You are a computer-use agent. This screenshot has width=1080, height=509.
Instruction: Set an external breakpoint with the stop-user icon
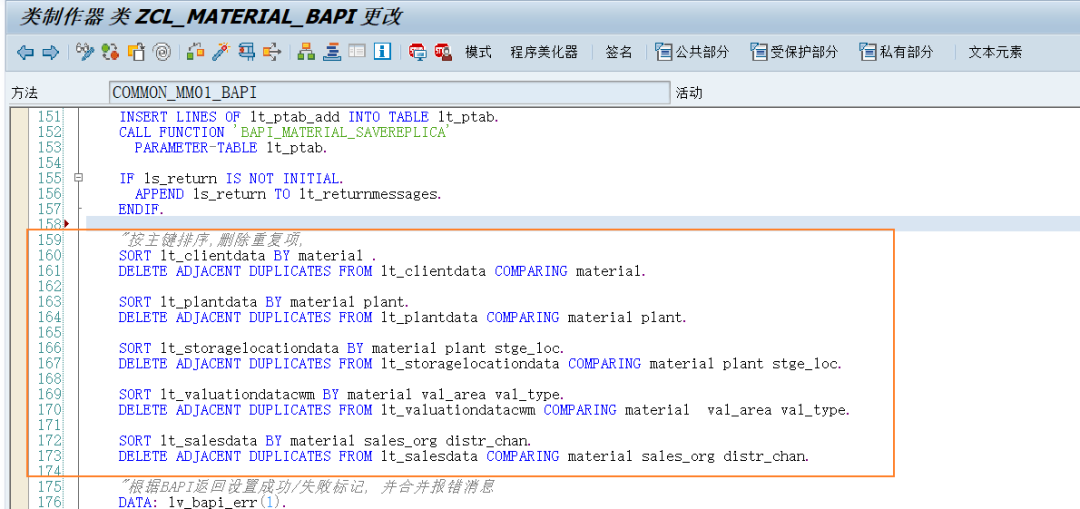pyautogui.click(x=443, y=52)
